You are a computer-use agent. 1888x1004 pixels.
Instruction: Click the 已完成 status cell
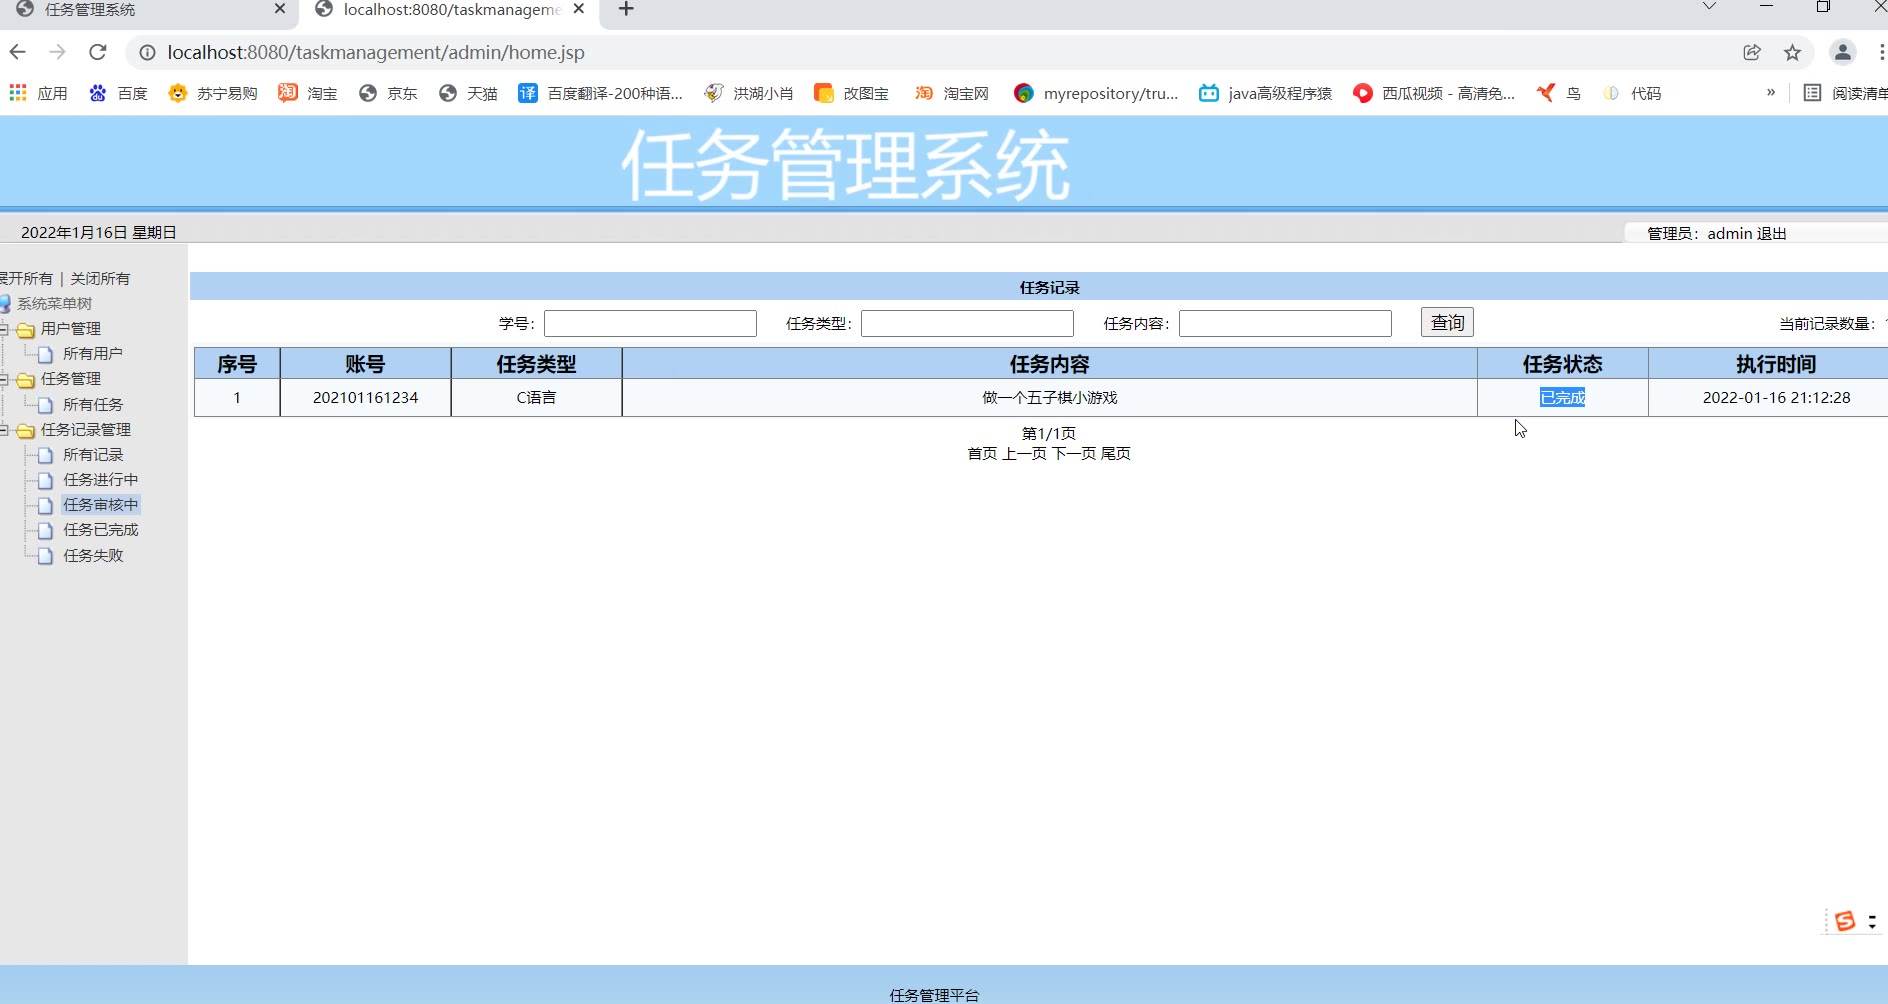click(x=1562, y=397)
